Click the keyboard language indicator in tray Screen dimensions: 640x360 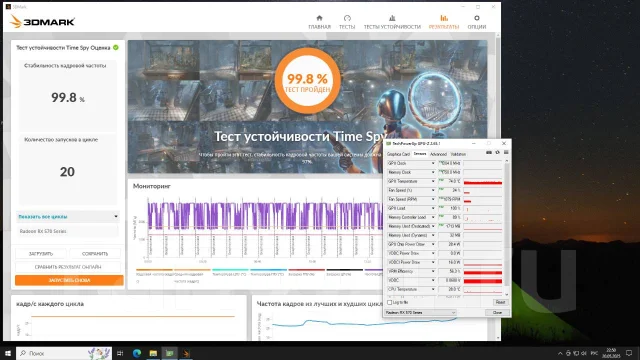click(594, 353)
